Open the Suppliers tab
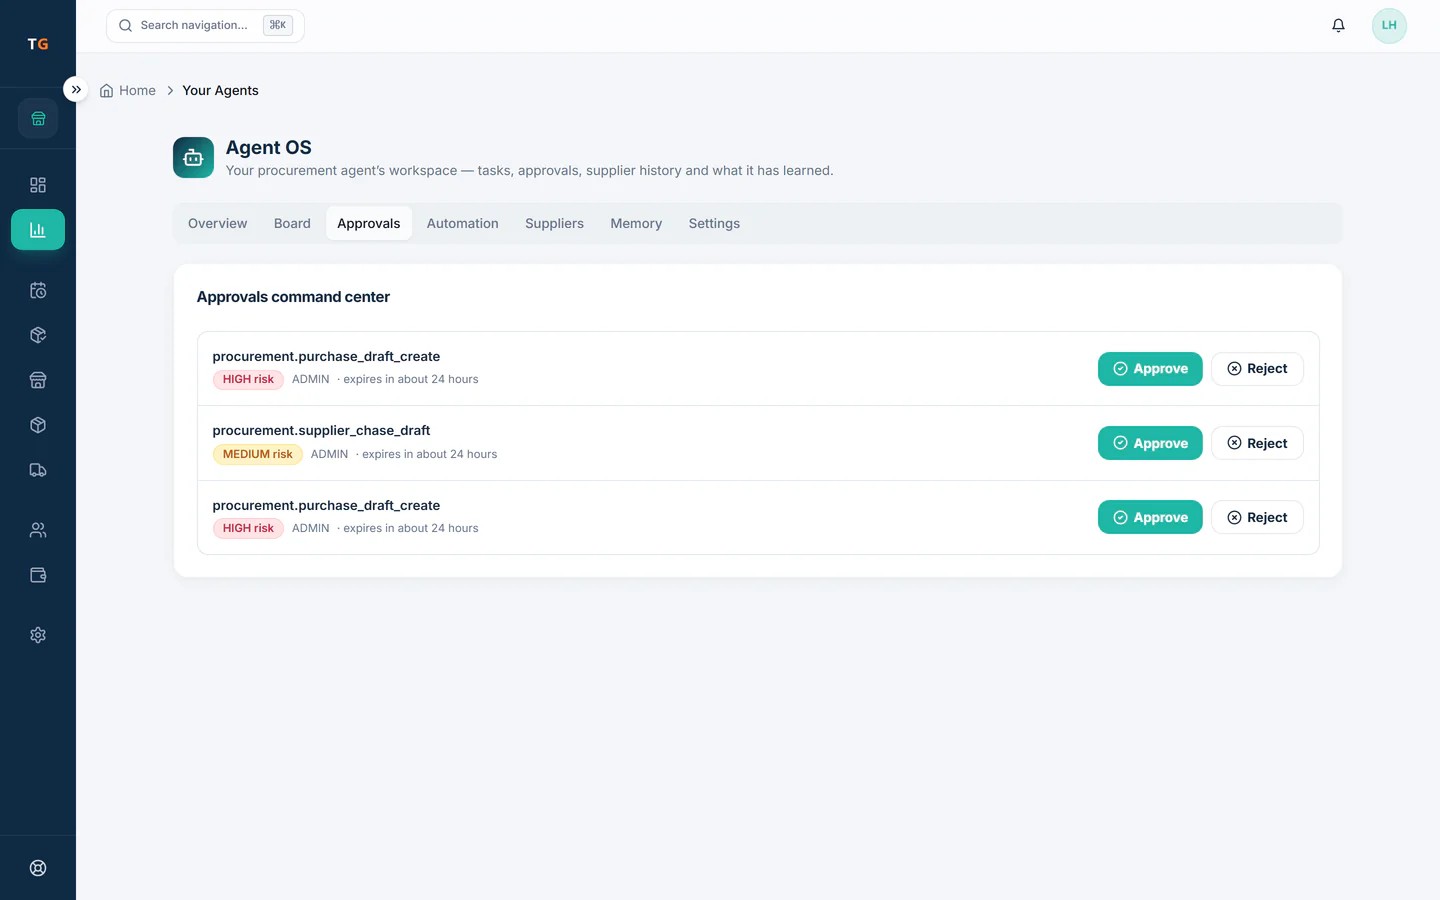 point(554,224)
